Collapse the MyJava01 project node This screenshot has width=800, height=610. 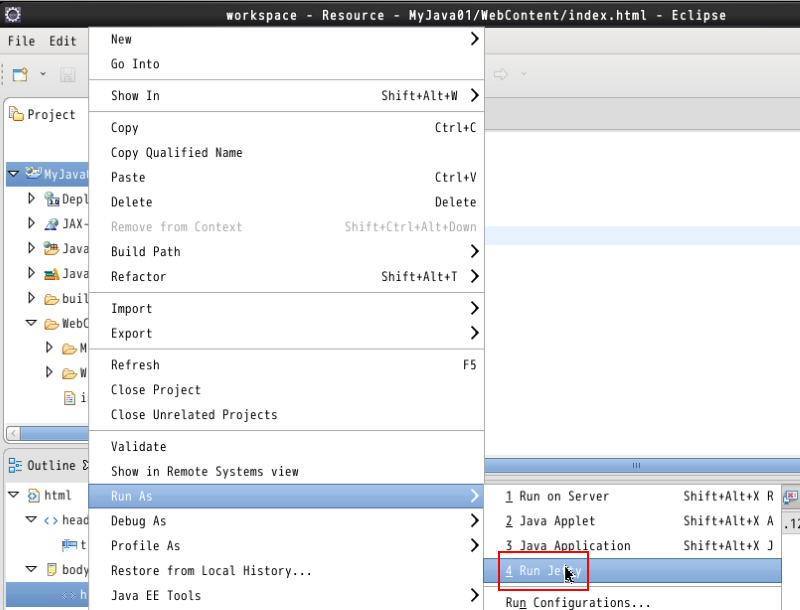(14, 174)
